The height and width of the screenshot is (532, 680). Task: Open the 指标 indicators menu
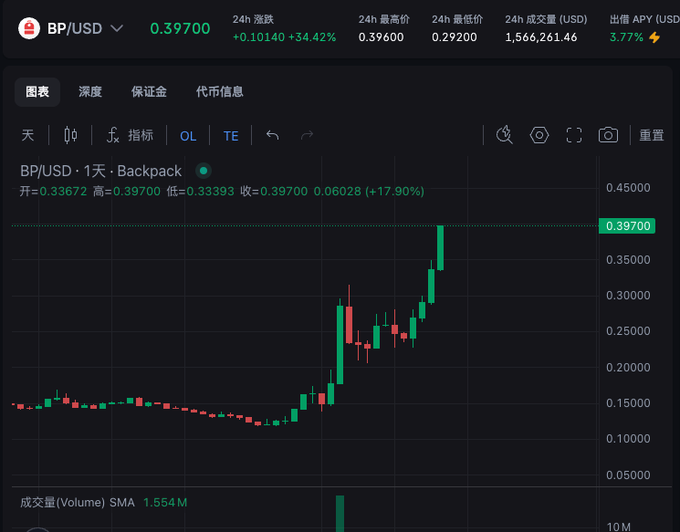tap(130, 135)
